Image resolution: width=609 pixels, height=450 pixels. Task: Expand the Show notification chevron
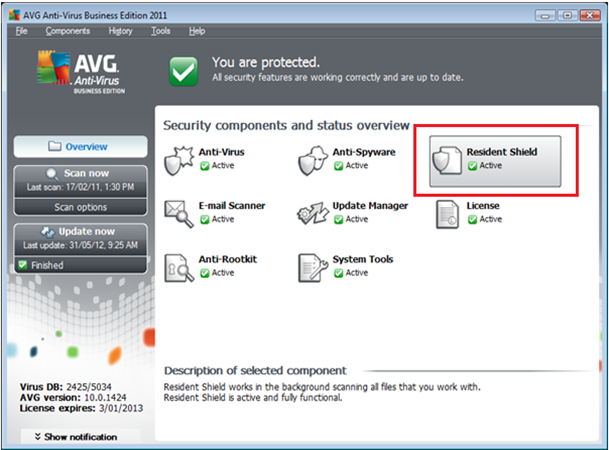click(38, 436)
